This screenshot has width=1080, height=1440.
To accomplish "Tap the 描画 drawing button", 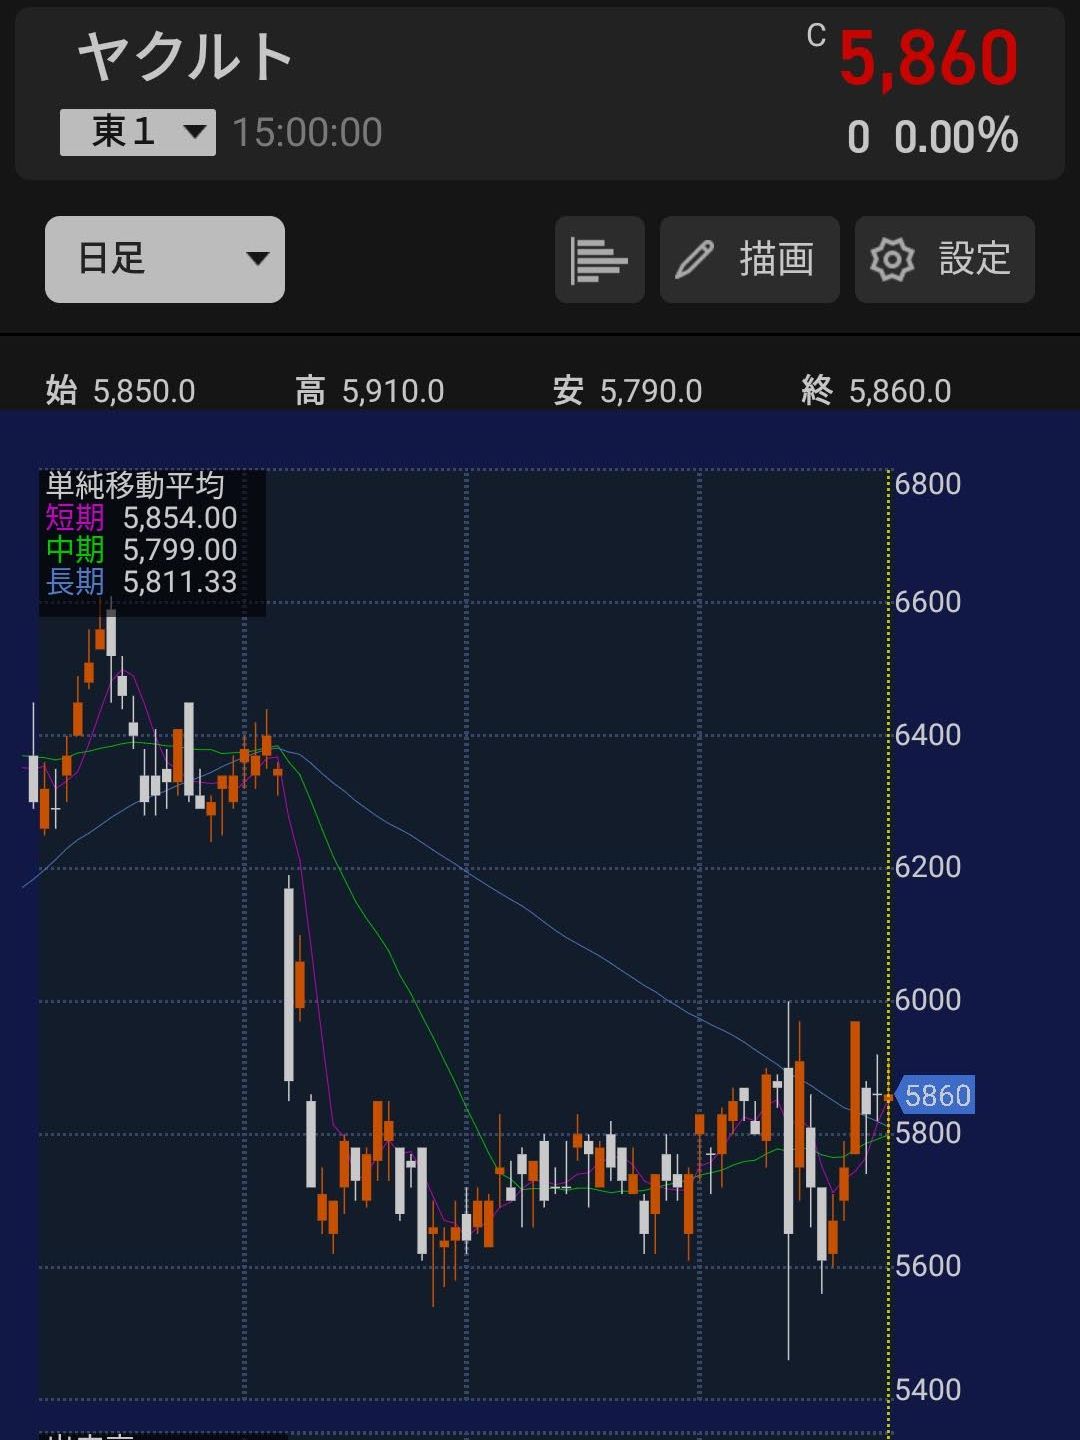I will [x=750, y=259].
